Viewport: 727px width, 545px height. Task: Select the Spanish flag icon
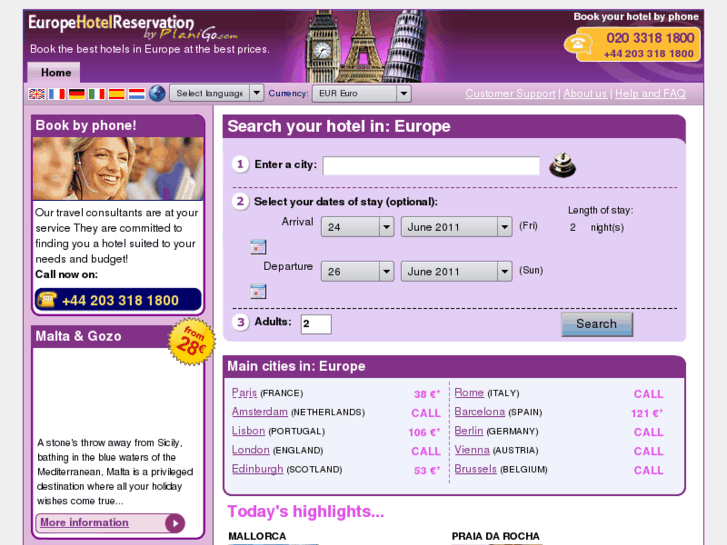point(116,94)
